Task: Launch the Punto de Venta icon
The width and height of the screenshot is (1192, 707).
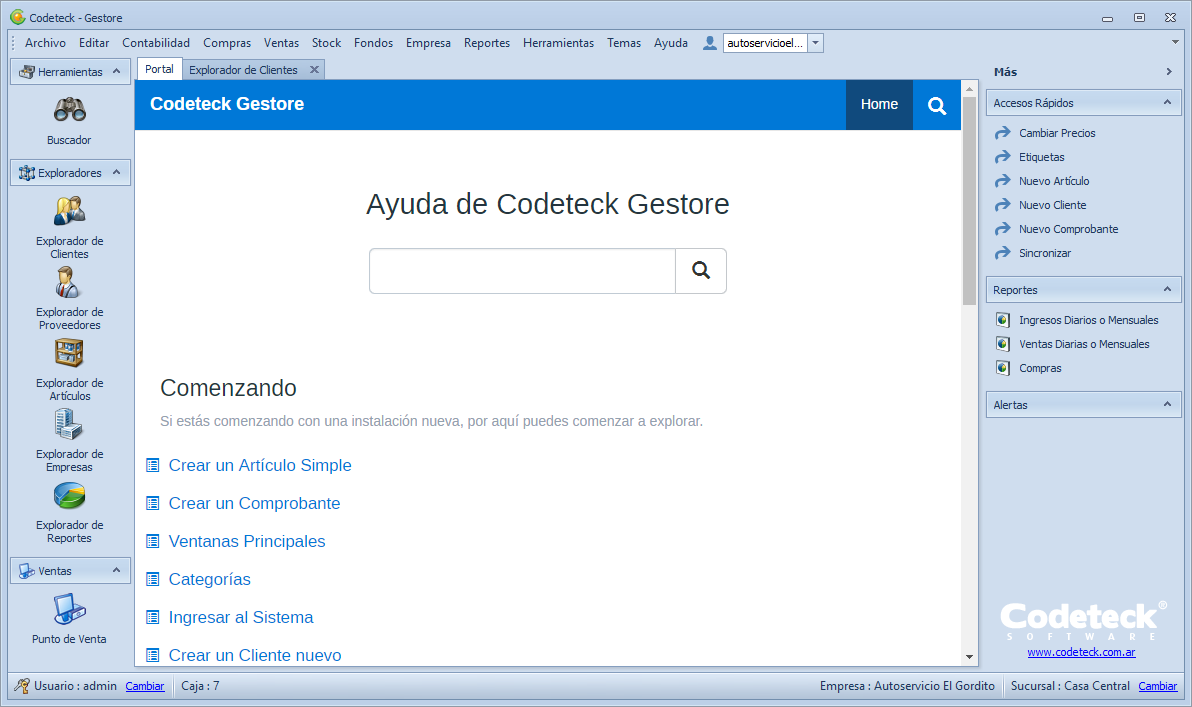Action: [69, 608]
